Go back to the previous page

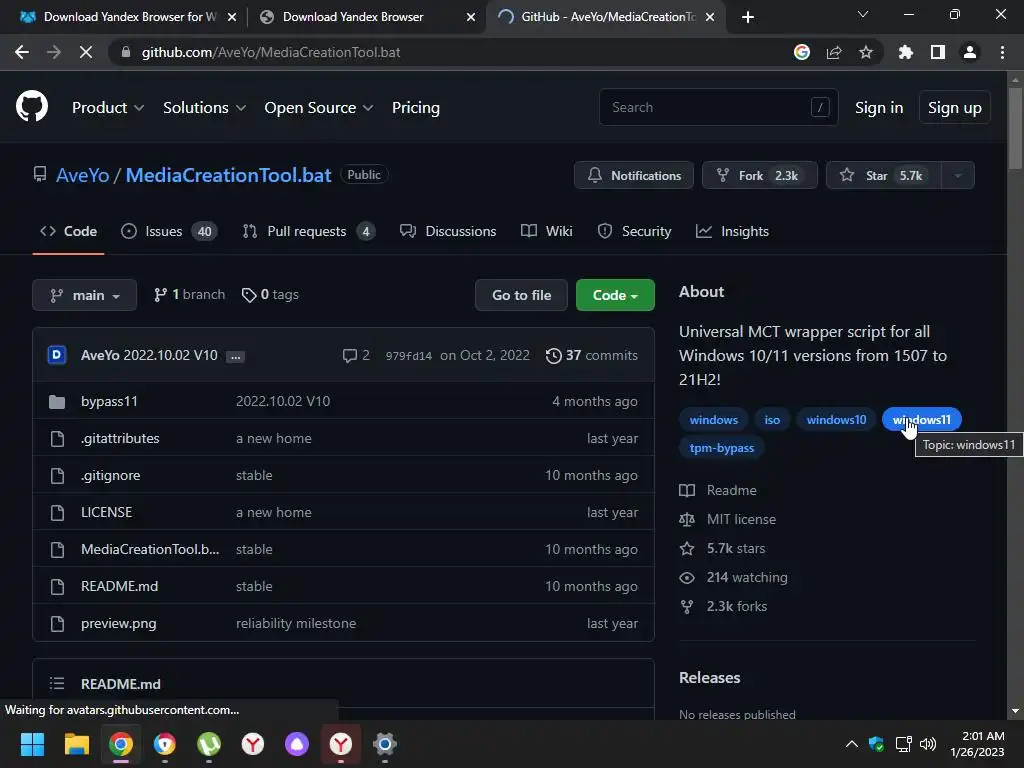pyautogui.click(x=22, y=52)
